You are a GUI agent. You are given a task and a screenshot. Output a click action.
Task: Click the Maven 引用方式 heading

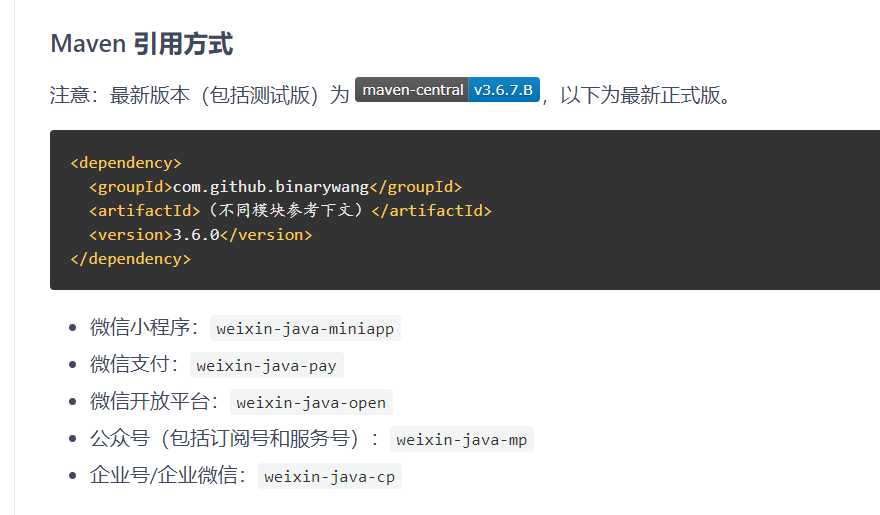pos(141,44)
